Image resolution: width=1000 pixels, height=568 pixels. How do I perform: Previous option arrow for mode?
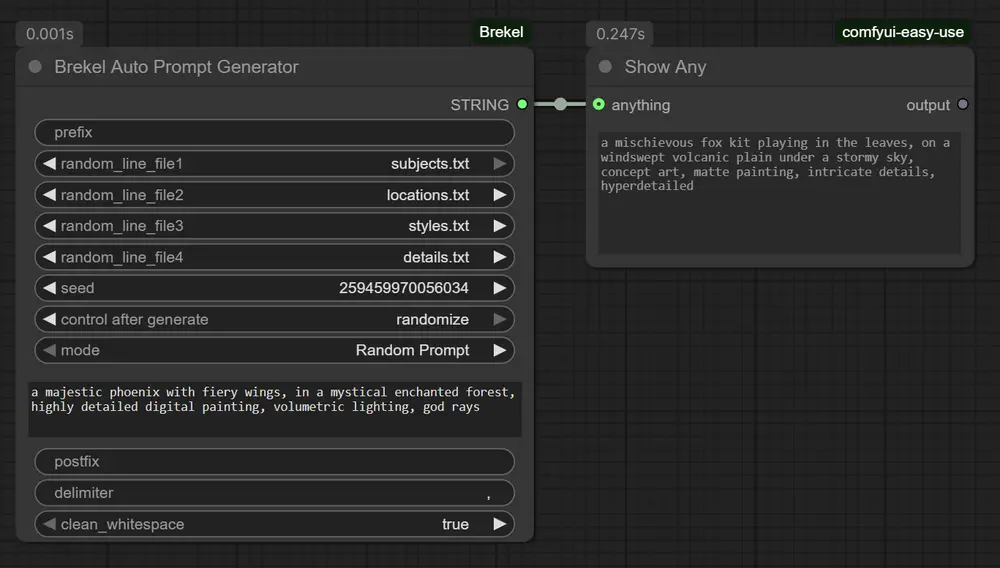(x=49, y=350)
